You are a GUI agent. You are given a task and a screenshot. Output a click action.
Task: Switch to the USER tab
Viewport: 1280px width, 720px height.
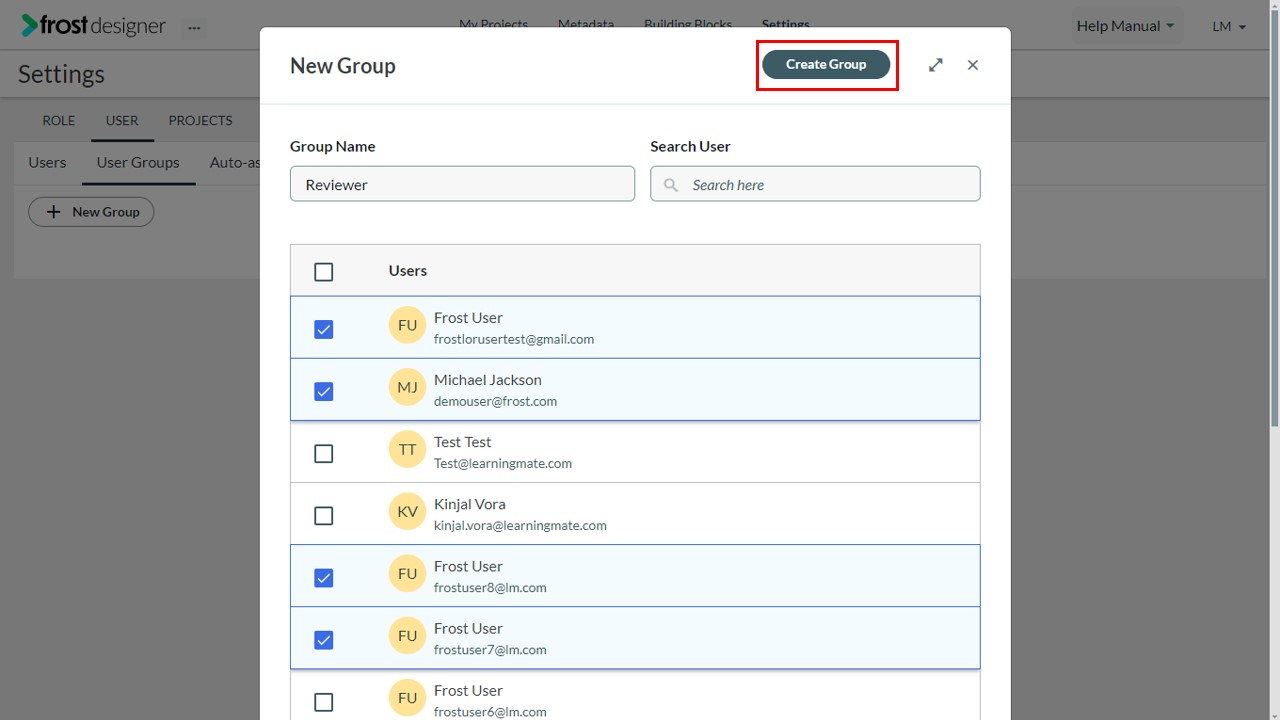(x=122, y=120)
